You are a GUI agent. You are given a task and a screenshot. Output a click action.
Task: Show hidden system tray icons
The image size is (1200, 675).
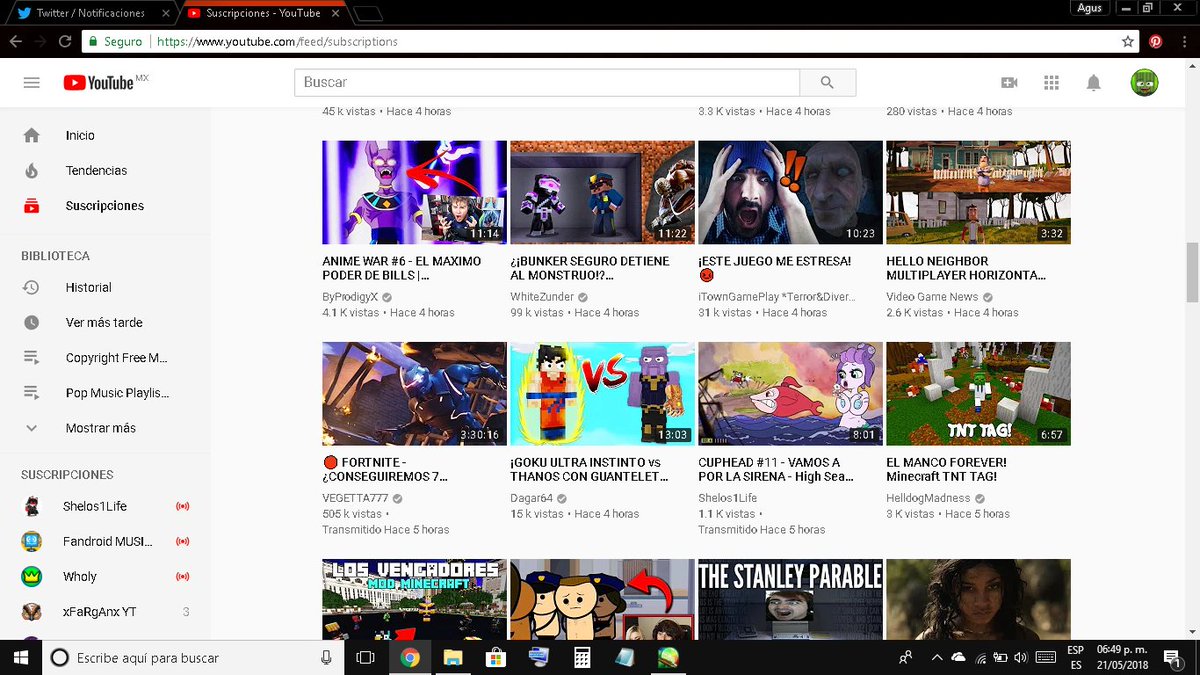tap(936, 657)
